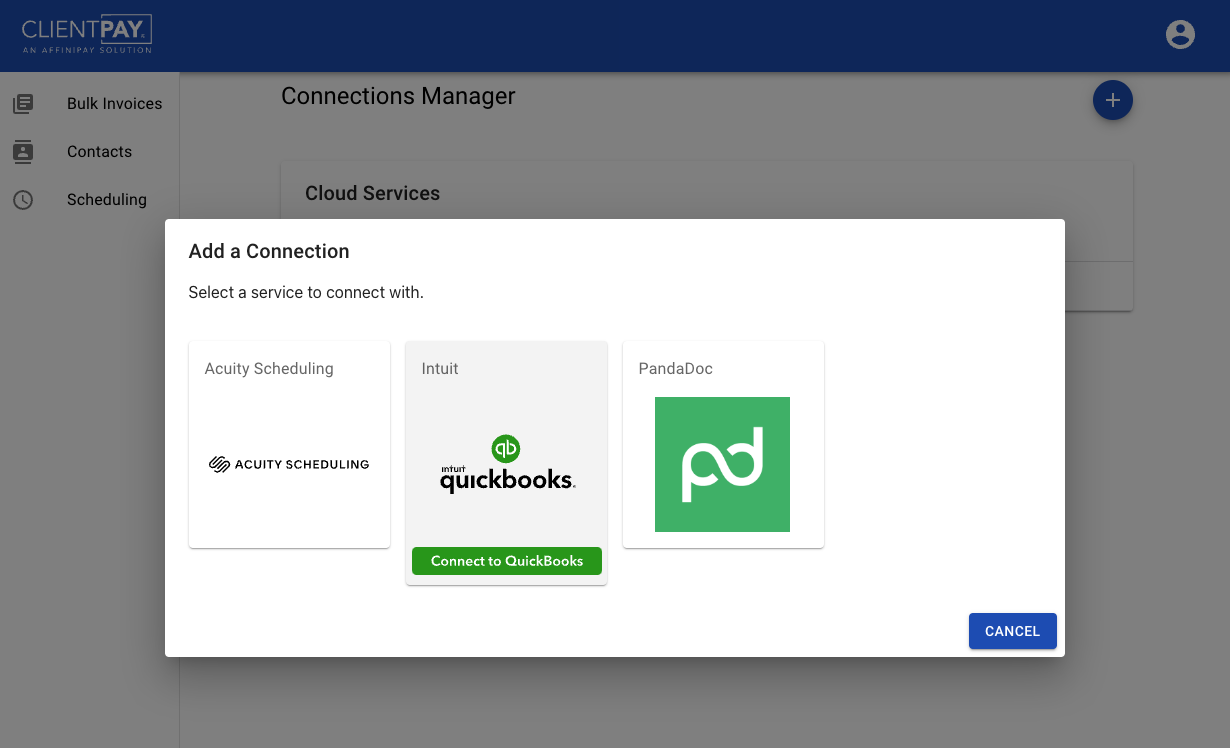
Task: Click the green PandaDoc logo
Action: (x=722, y=464)
